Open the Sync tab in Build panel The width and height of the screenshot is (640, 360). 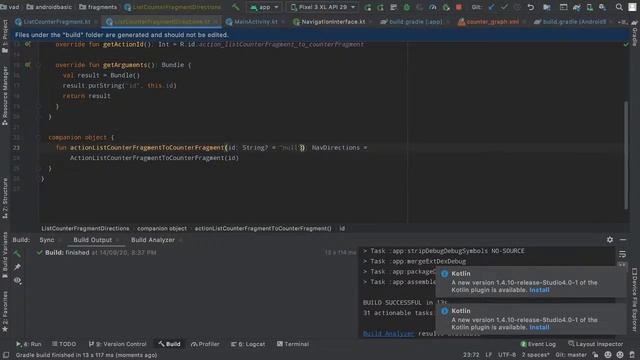47,240
